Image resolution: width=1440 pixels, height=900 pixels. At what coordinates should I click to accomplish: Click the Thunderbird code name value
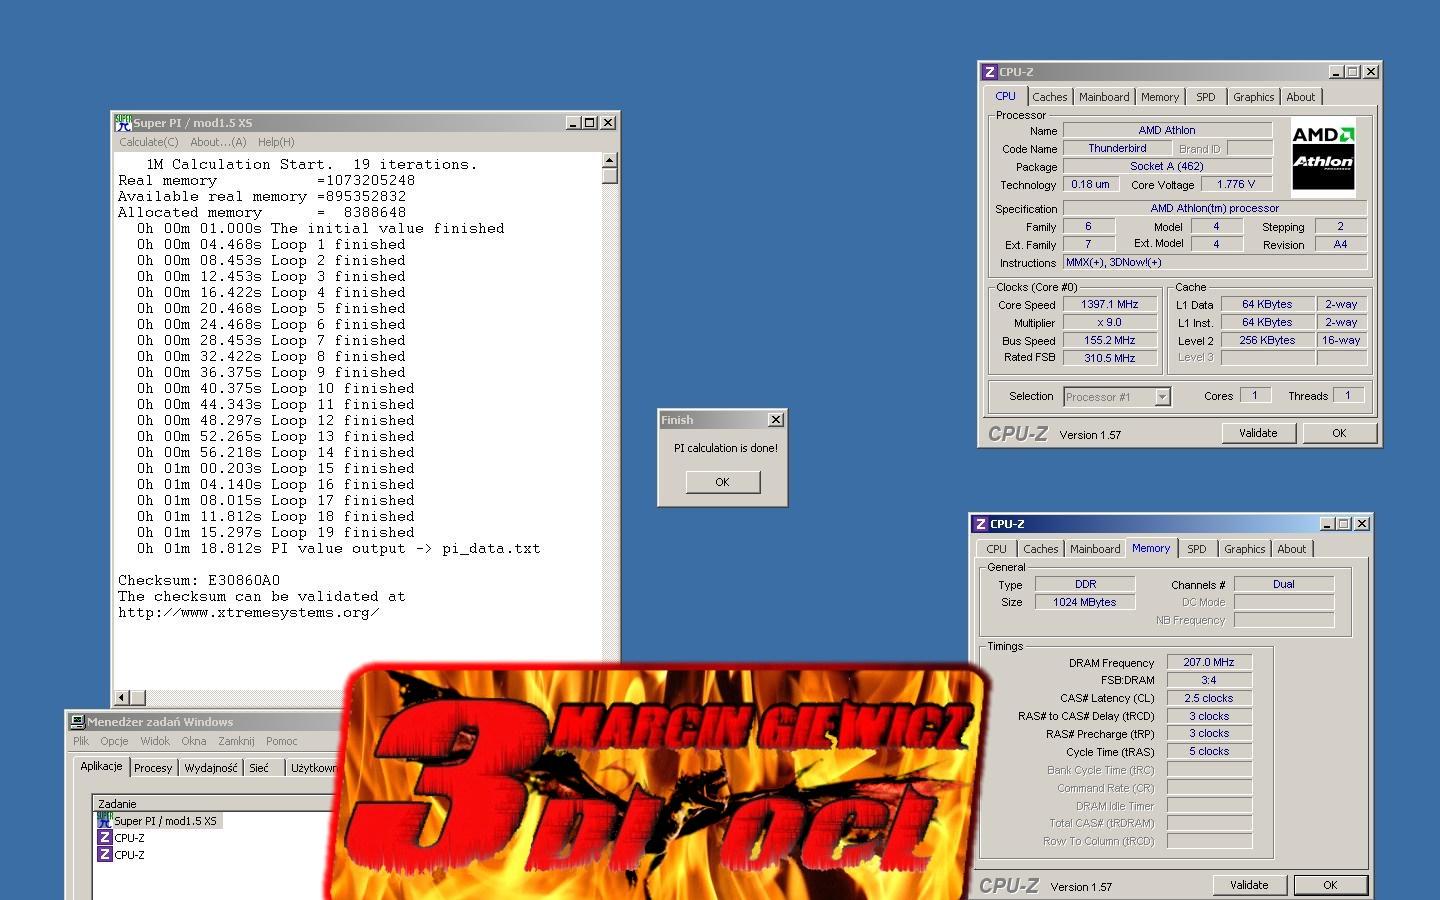coord(1117,148)
